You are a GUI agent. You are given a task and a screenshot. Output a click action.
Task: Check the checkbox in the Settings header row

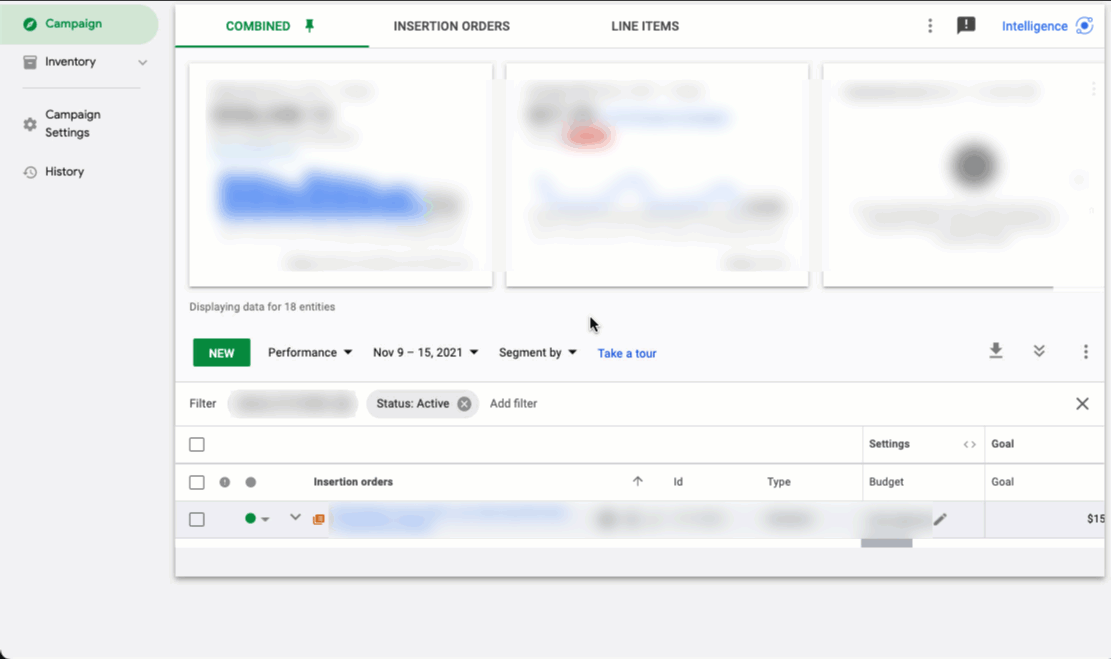[197, 444]
